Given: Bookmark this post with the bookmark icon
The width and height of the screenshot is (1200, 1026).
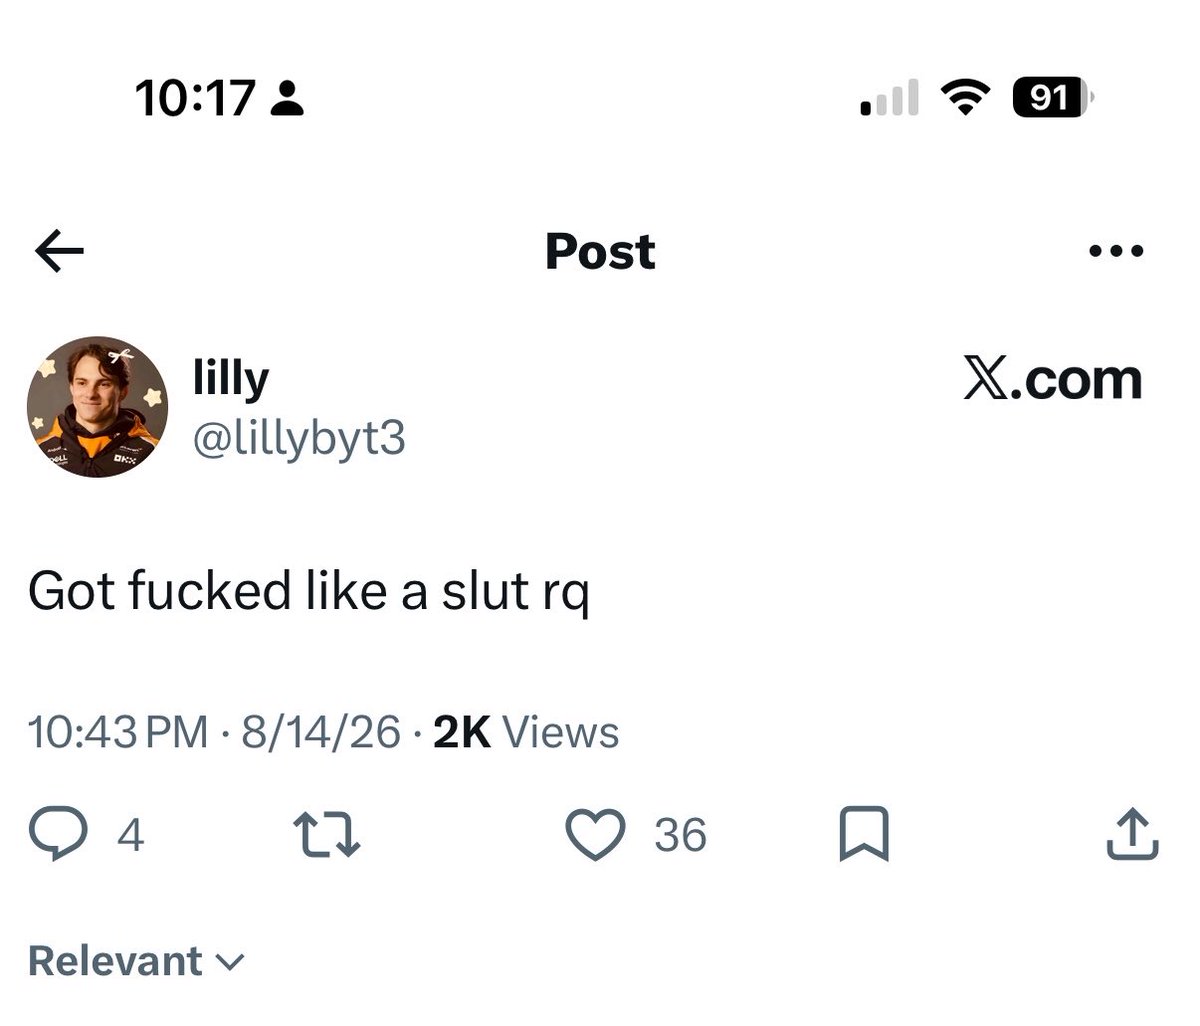Looking at the screenshot, I should coord(863,834).
